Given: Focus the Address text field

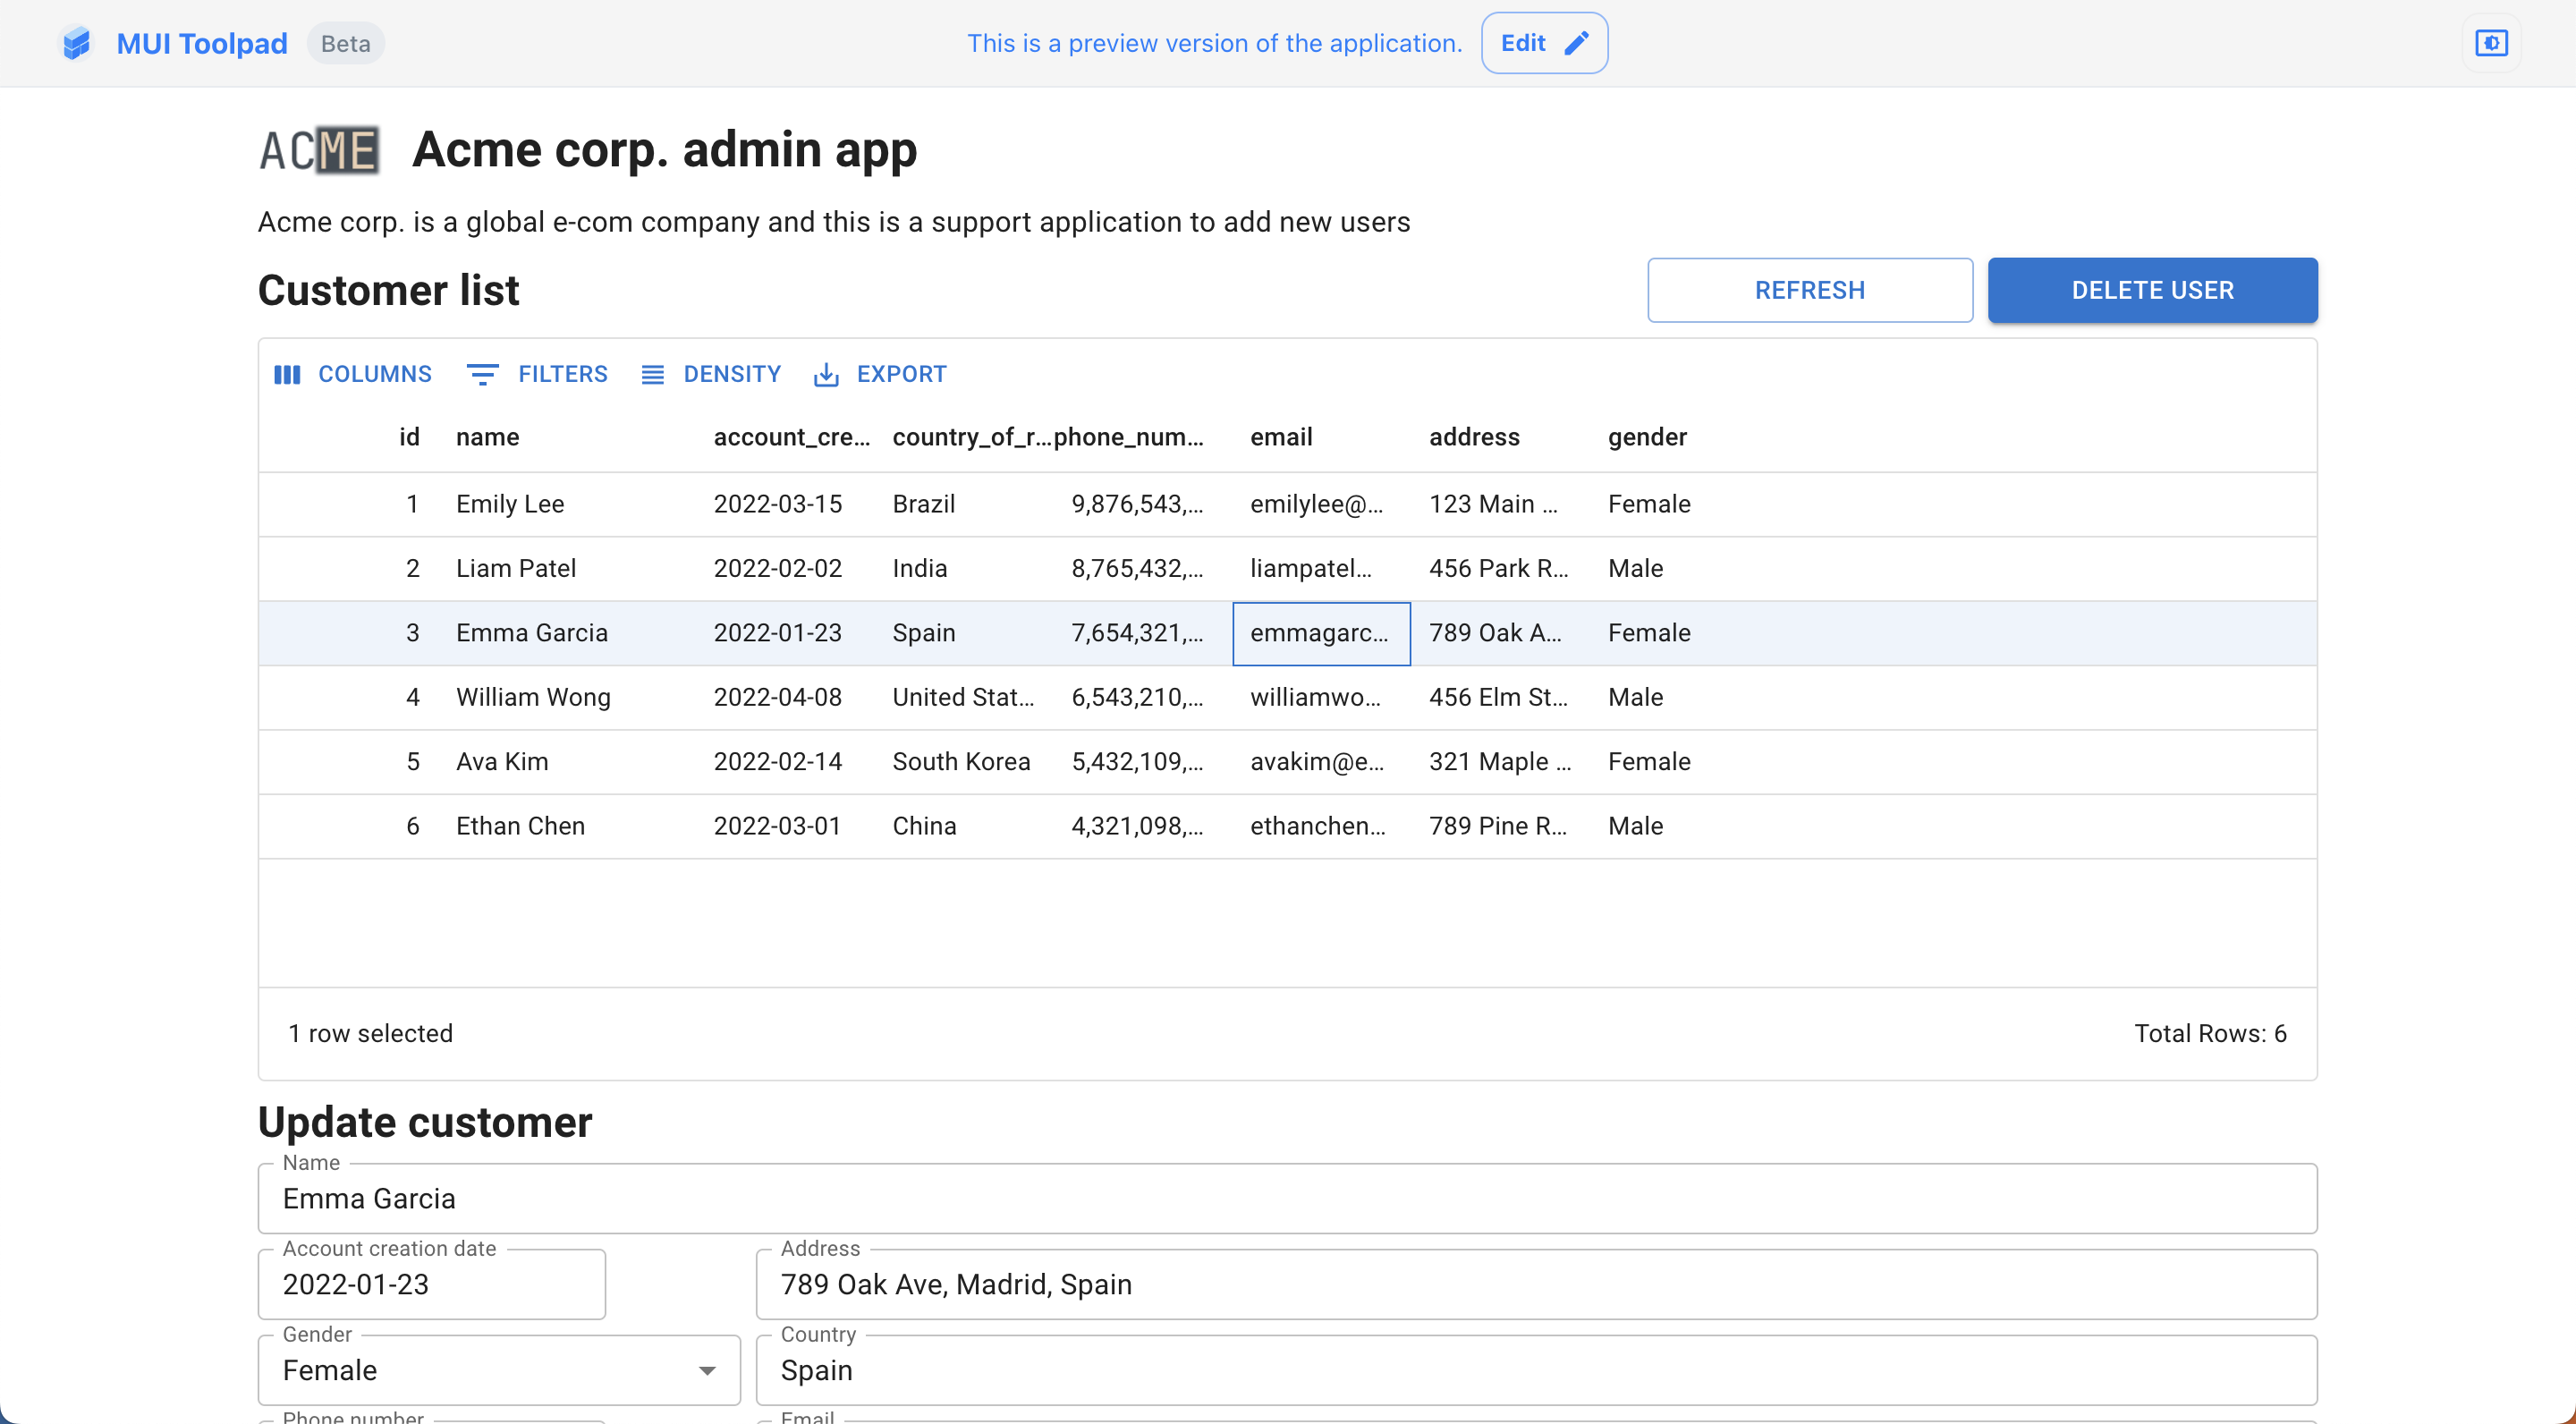Looking at the screenshot, I should [1535, 1284].
